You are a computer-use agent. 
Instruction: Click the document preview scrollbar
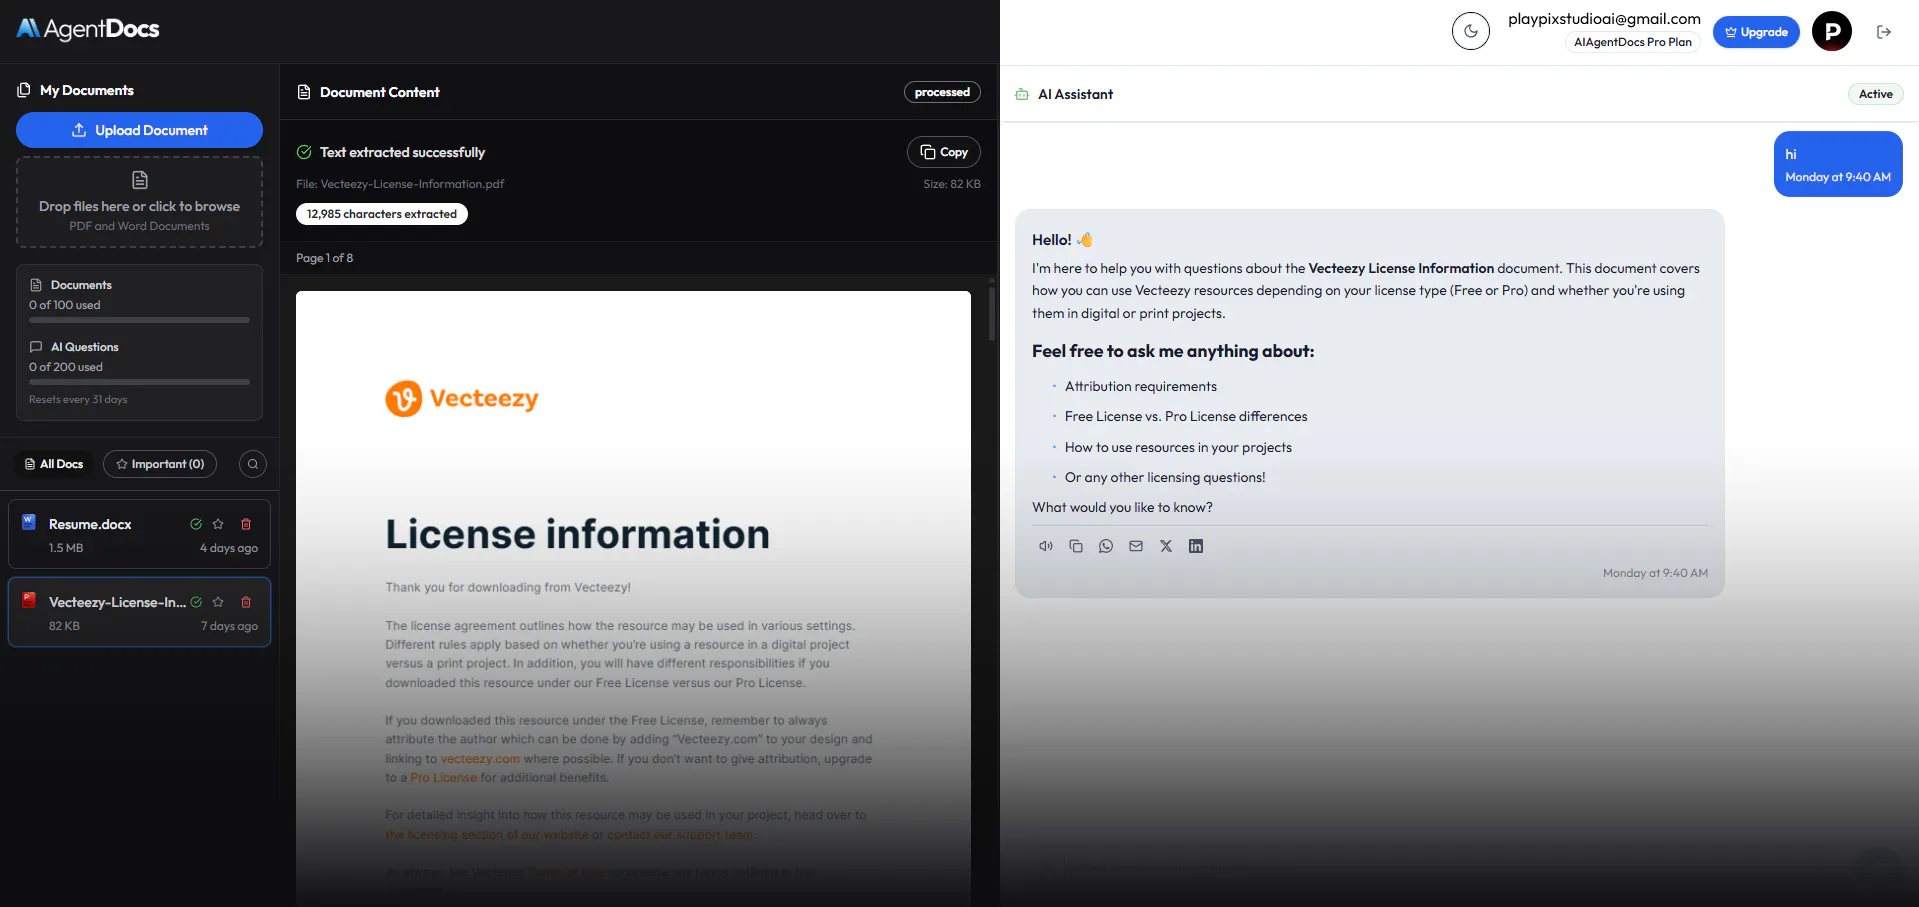point(992,314)
